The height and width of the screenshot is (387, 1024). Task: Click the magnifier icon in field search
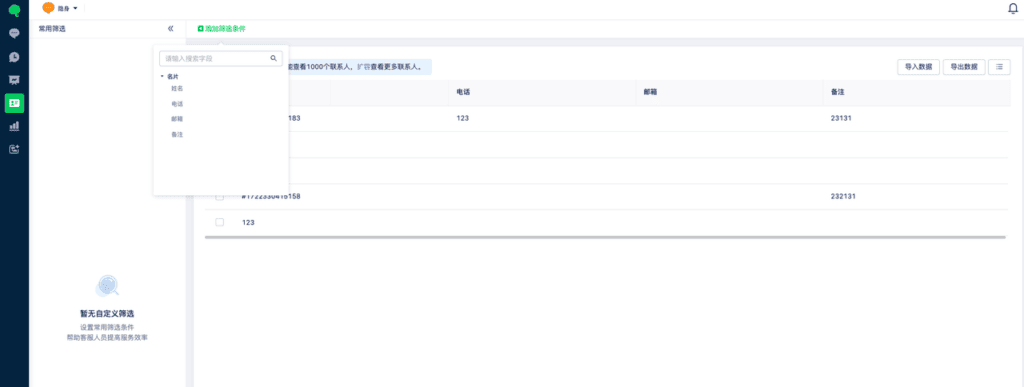click(x=274, y=58)
